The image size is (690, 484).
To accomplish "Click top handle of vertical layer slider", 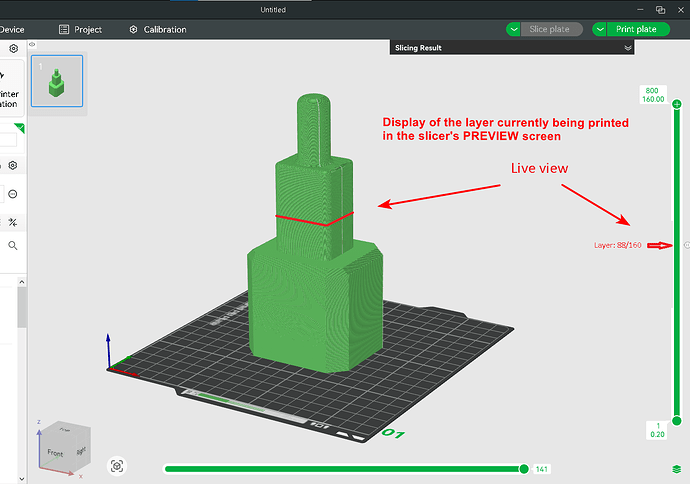I will pos(677,104).
